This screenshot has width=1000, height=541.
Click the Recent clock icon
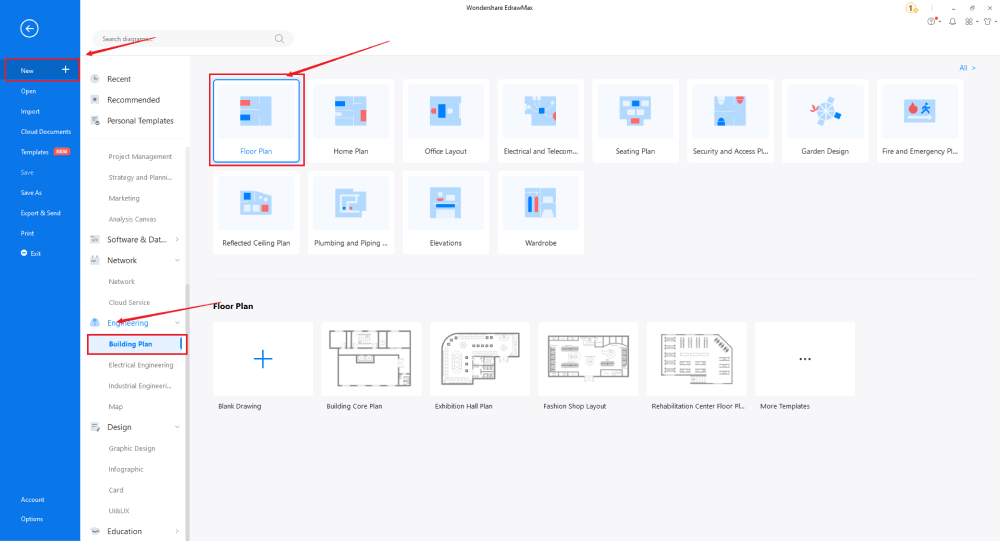coord(95,78)
